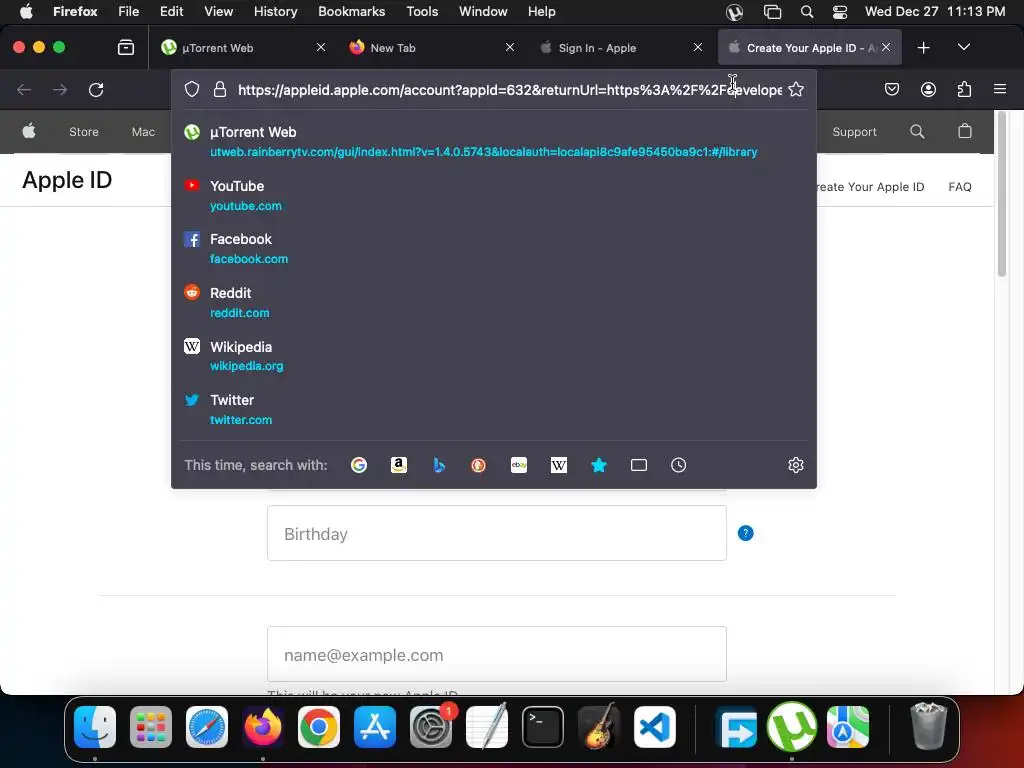Close the Sign In - Apple tab
The image size is (1024, 768).
pyautogui.click(x=697, y=47)
